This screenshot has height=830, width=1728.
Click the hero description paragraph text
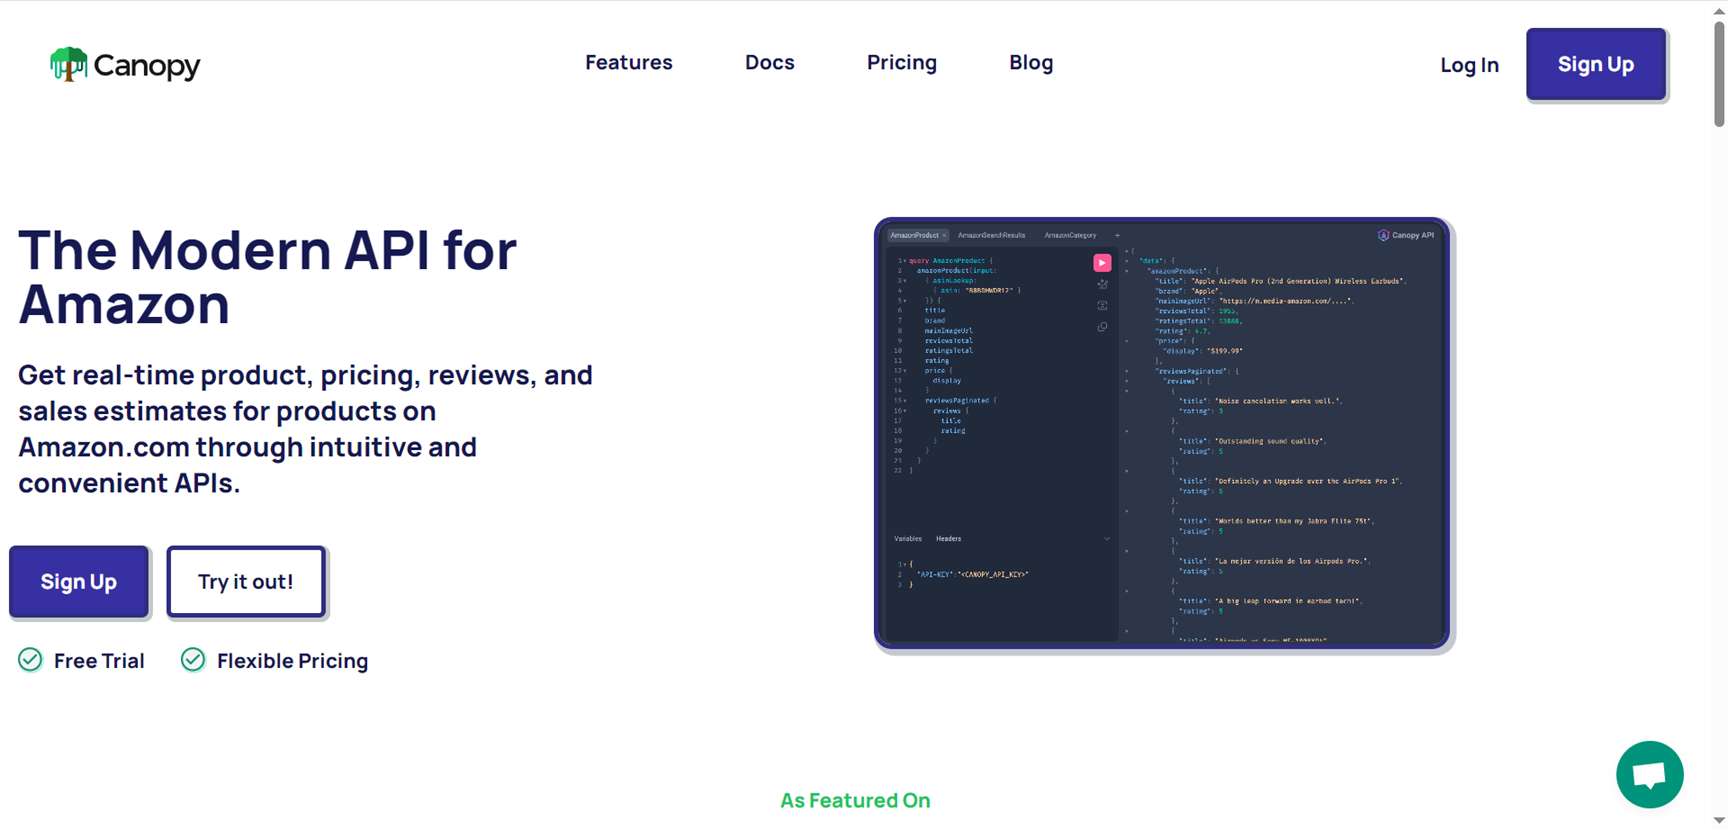pos(306,428)
